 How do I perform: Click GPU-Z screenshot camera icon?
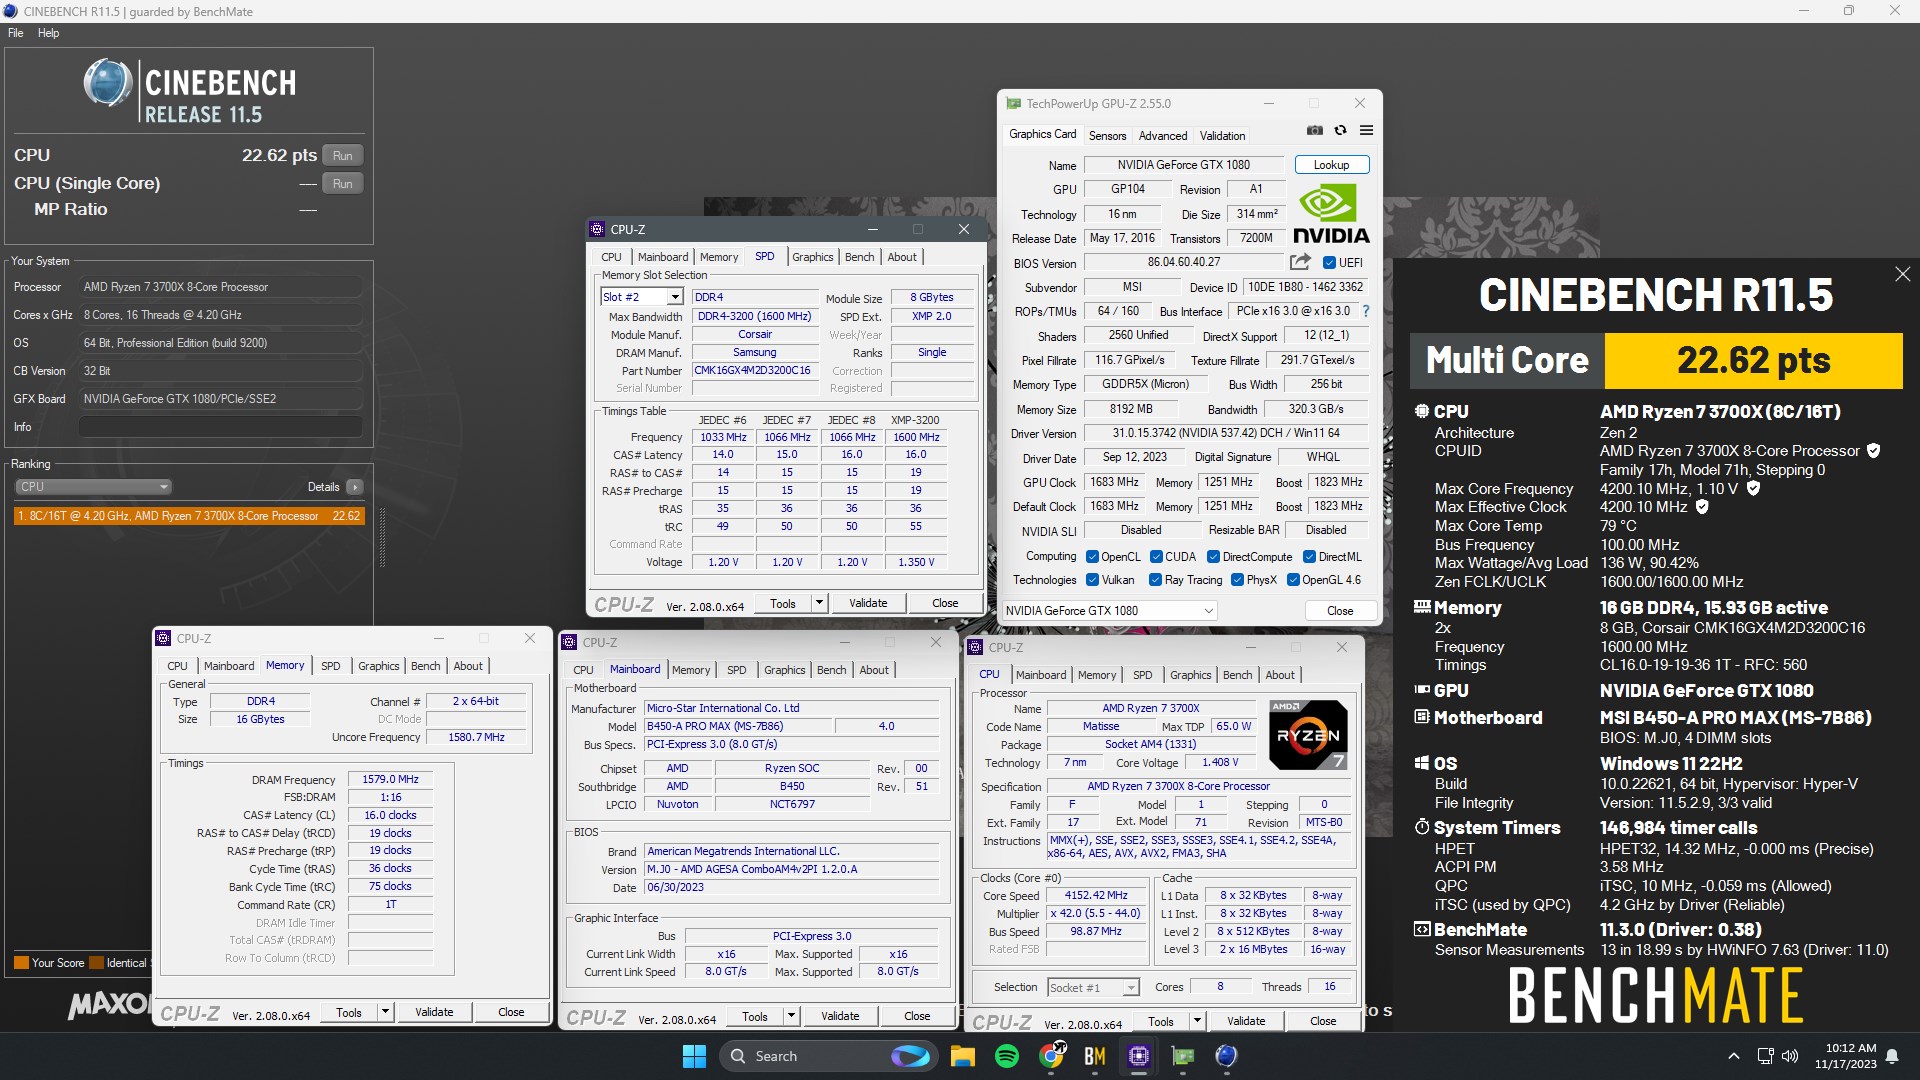coord(1315,131)
